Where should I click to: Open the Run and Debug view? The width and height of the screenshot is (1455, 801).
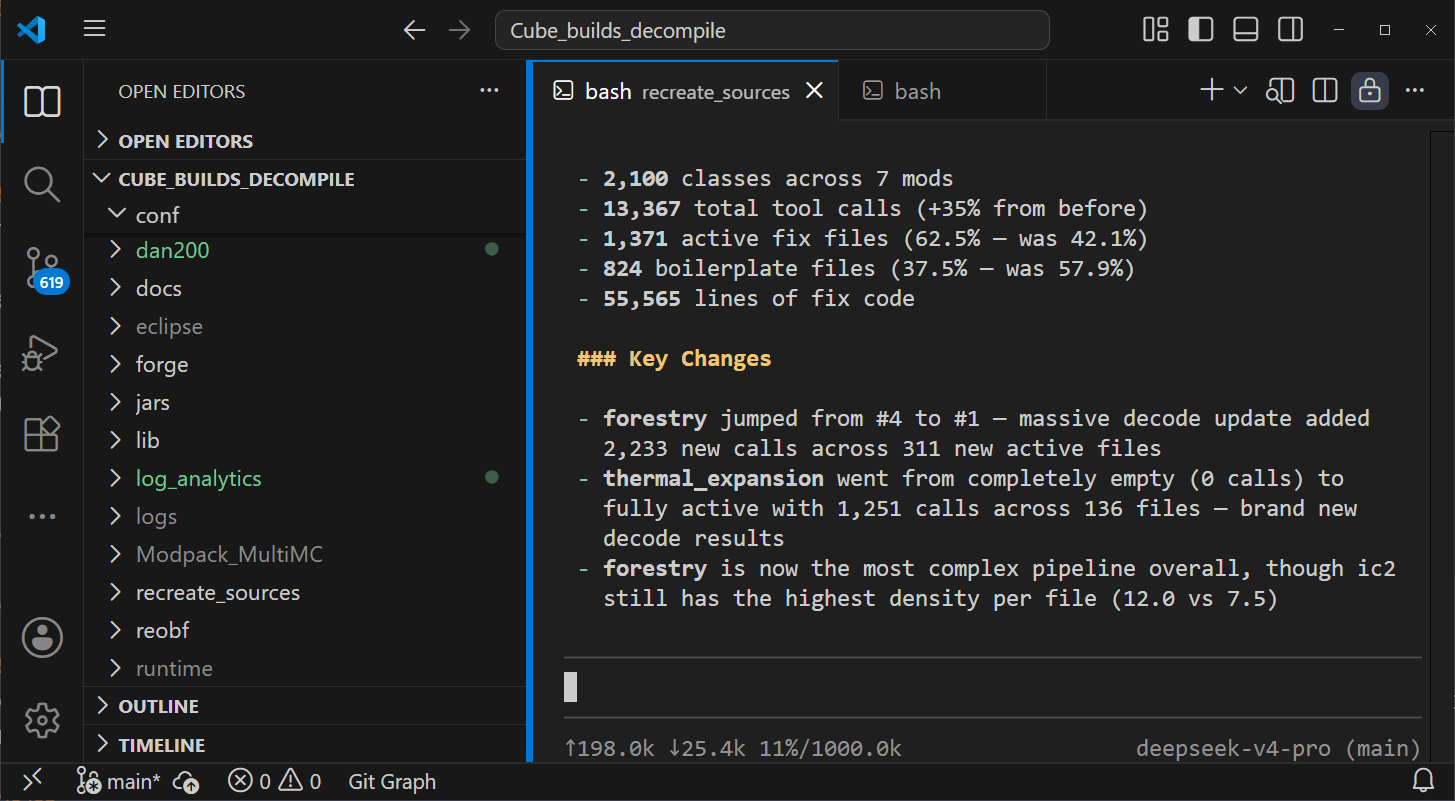[x=42, y=352]
